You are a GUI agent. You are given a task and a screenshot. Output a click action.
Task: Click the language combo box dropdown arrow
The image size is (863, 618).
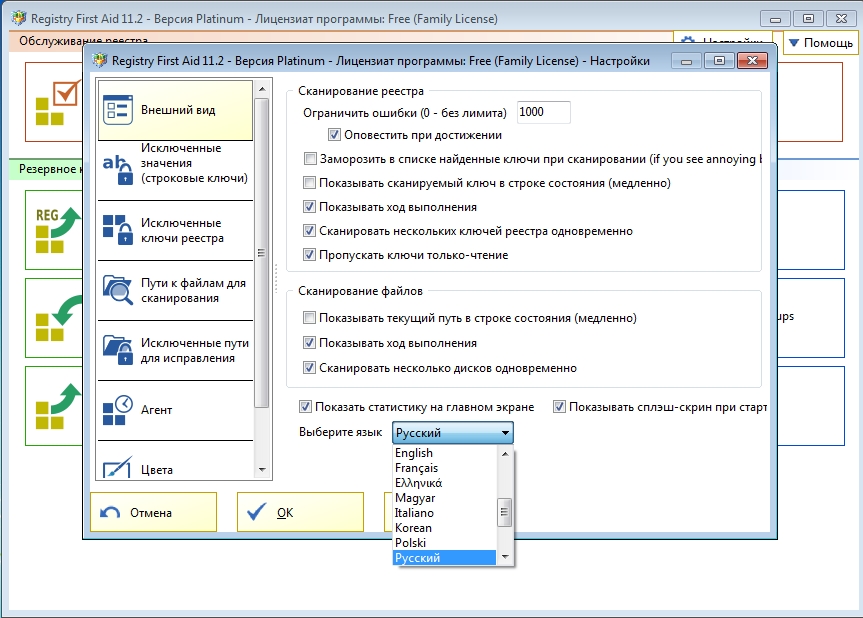point(505,433)
